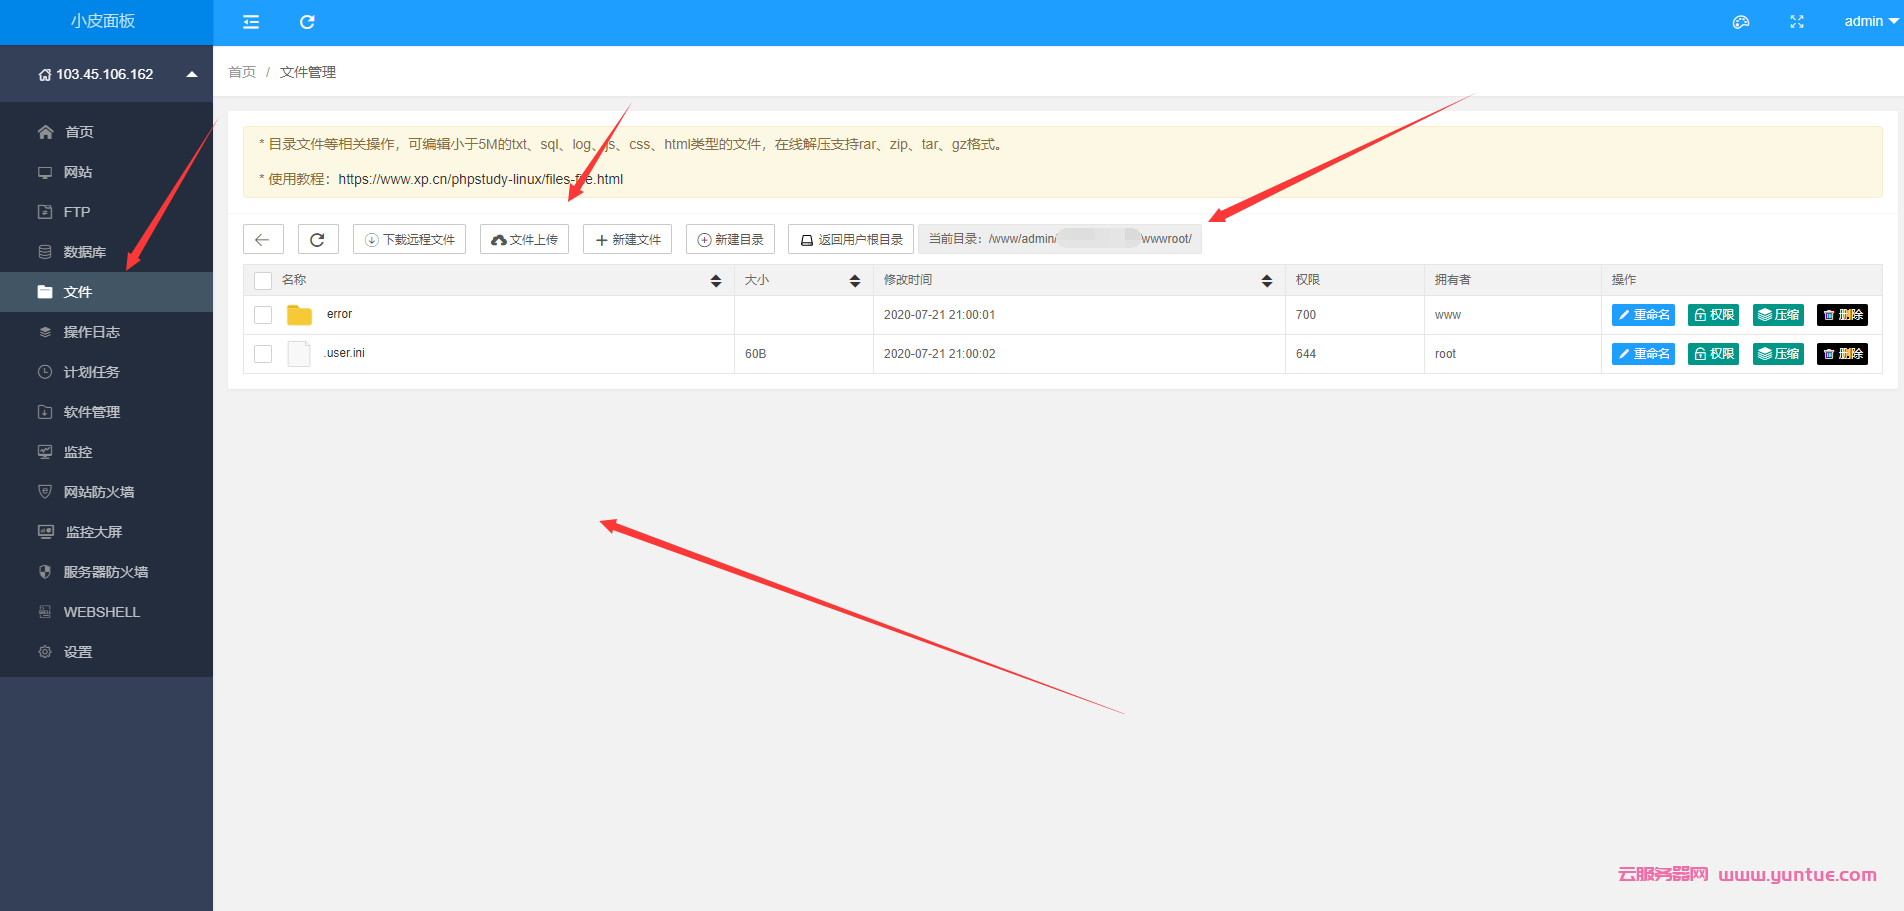Delete the error folder with 删除
Image resolution: width=1904 pixels, height=911 pixels.
[1842, 315]
